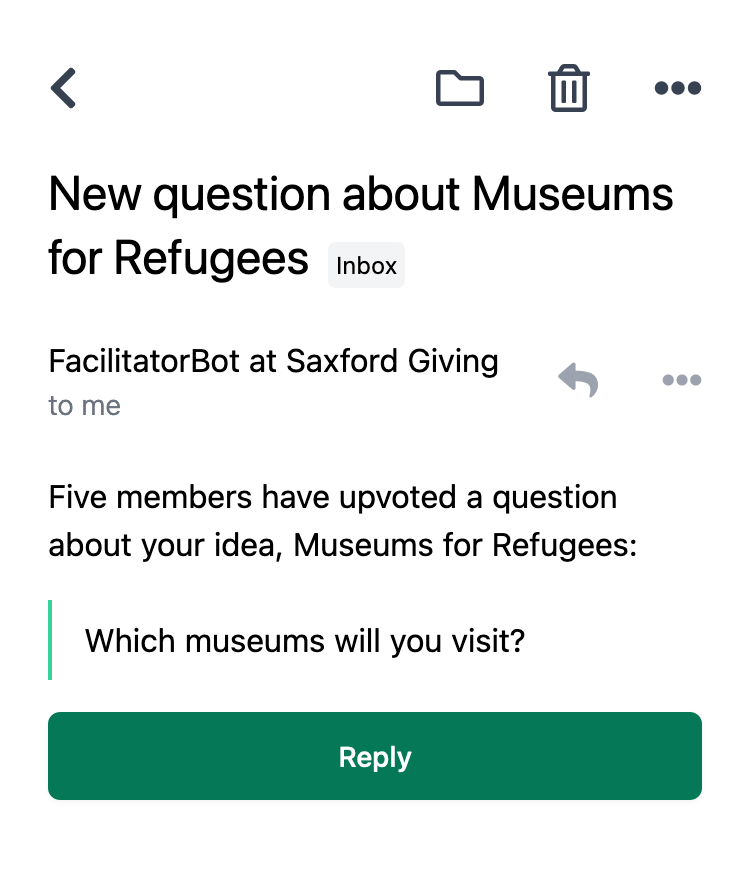Expand recipient details via "to me"
Viewport: 750px width, 879px height.
[85, 405]
